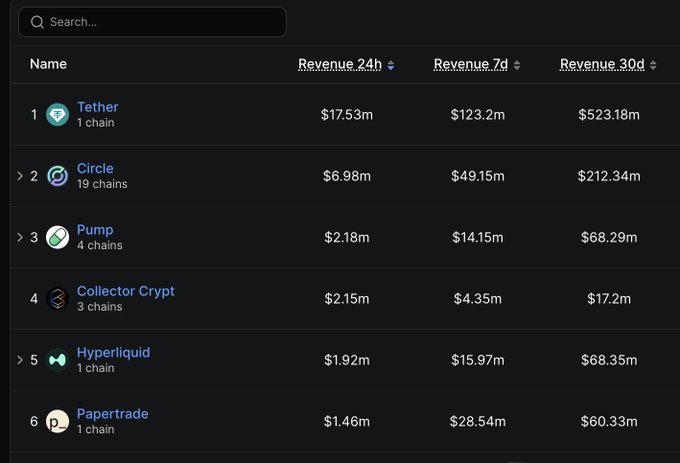Click the Revenue 30d column header
The image size is (680, 463).
click(602, 64)
